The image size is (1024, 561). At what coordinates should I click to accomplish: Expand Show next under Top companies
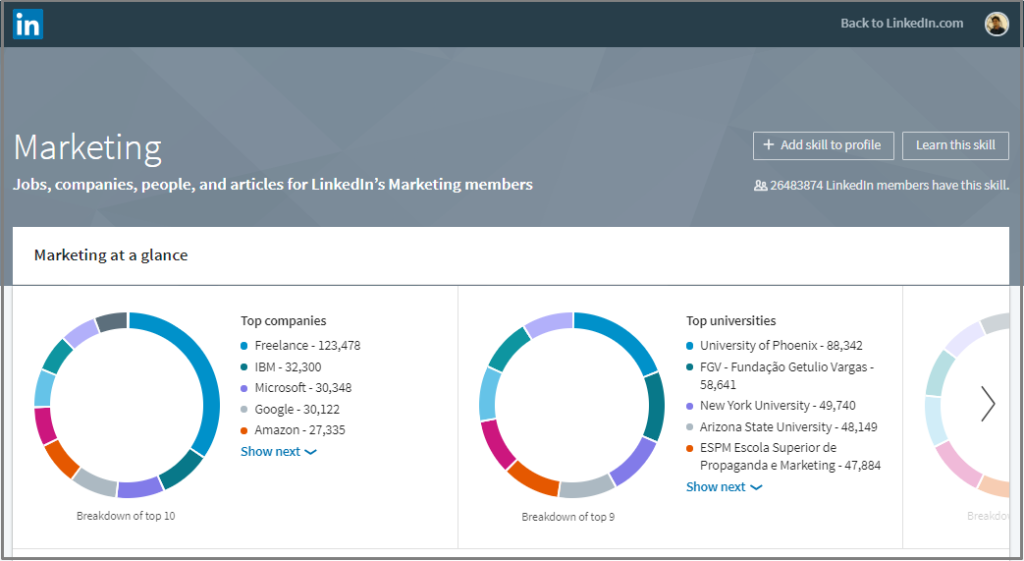[x=278, y=452]
